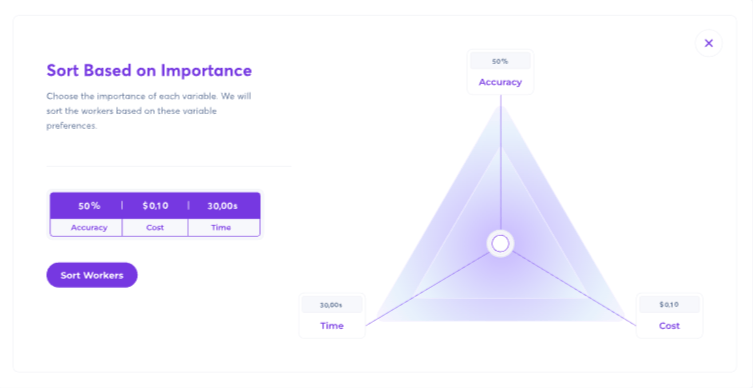This screenshot has height=388, width=753.
Task: Select the Cost tab under summary bar
Action: click(155, 228)
